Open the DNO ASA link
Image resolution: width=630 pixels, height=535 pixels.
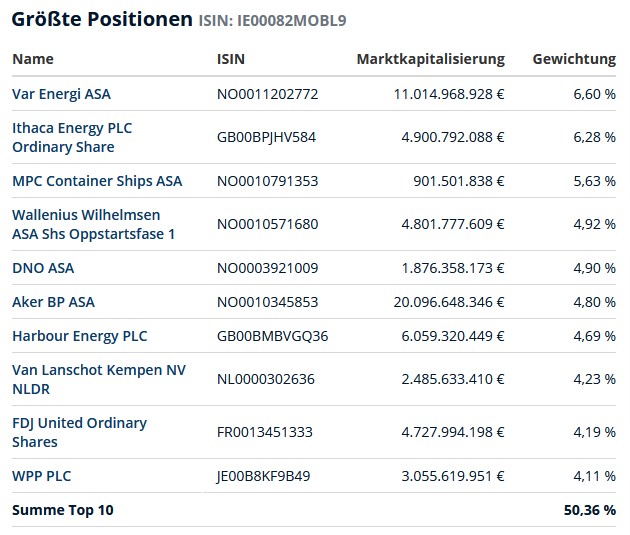[43, 268]
